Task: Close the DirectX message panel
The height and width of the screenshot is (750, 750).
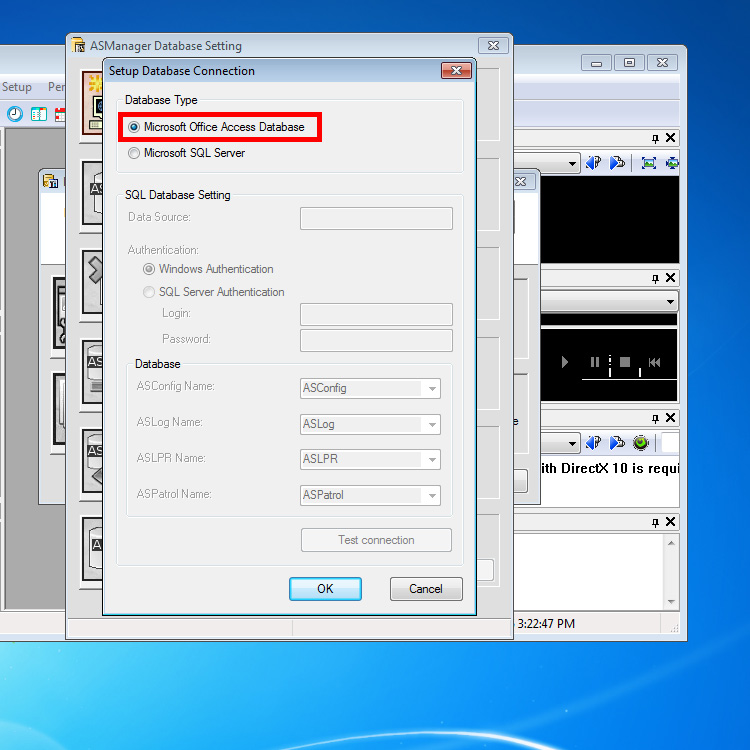Action: (671, 418)
